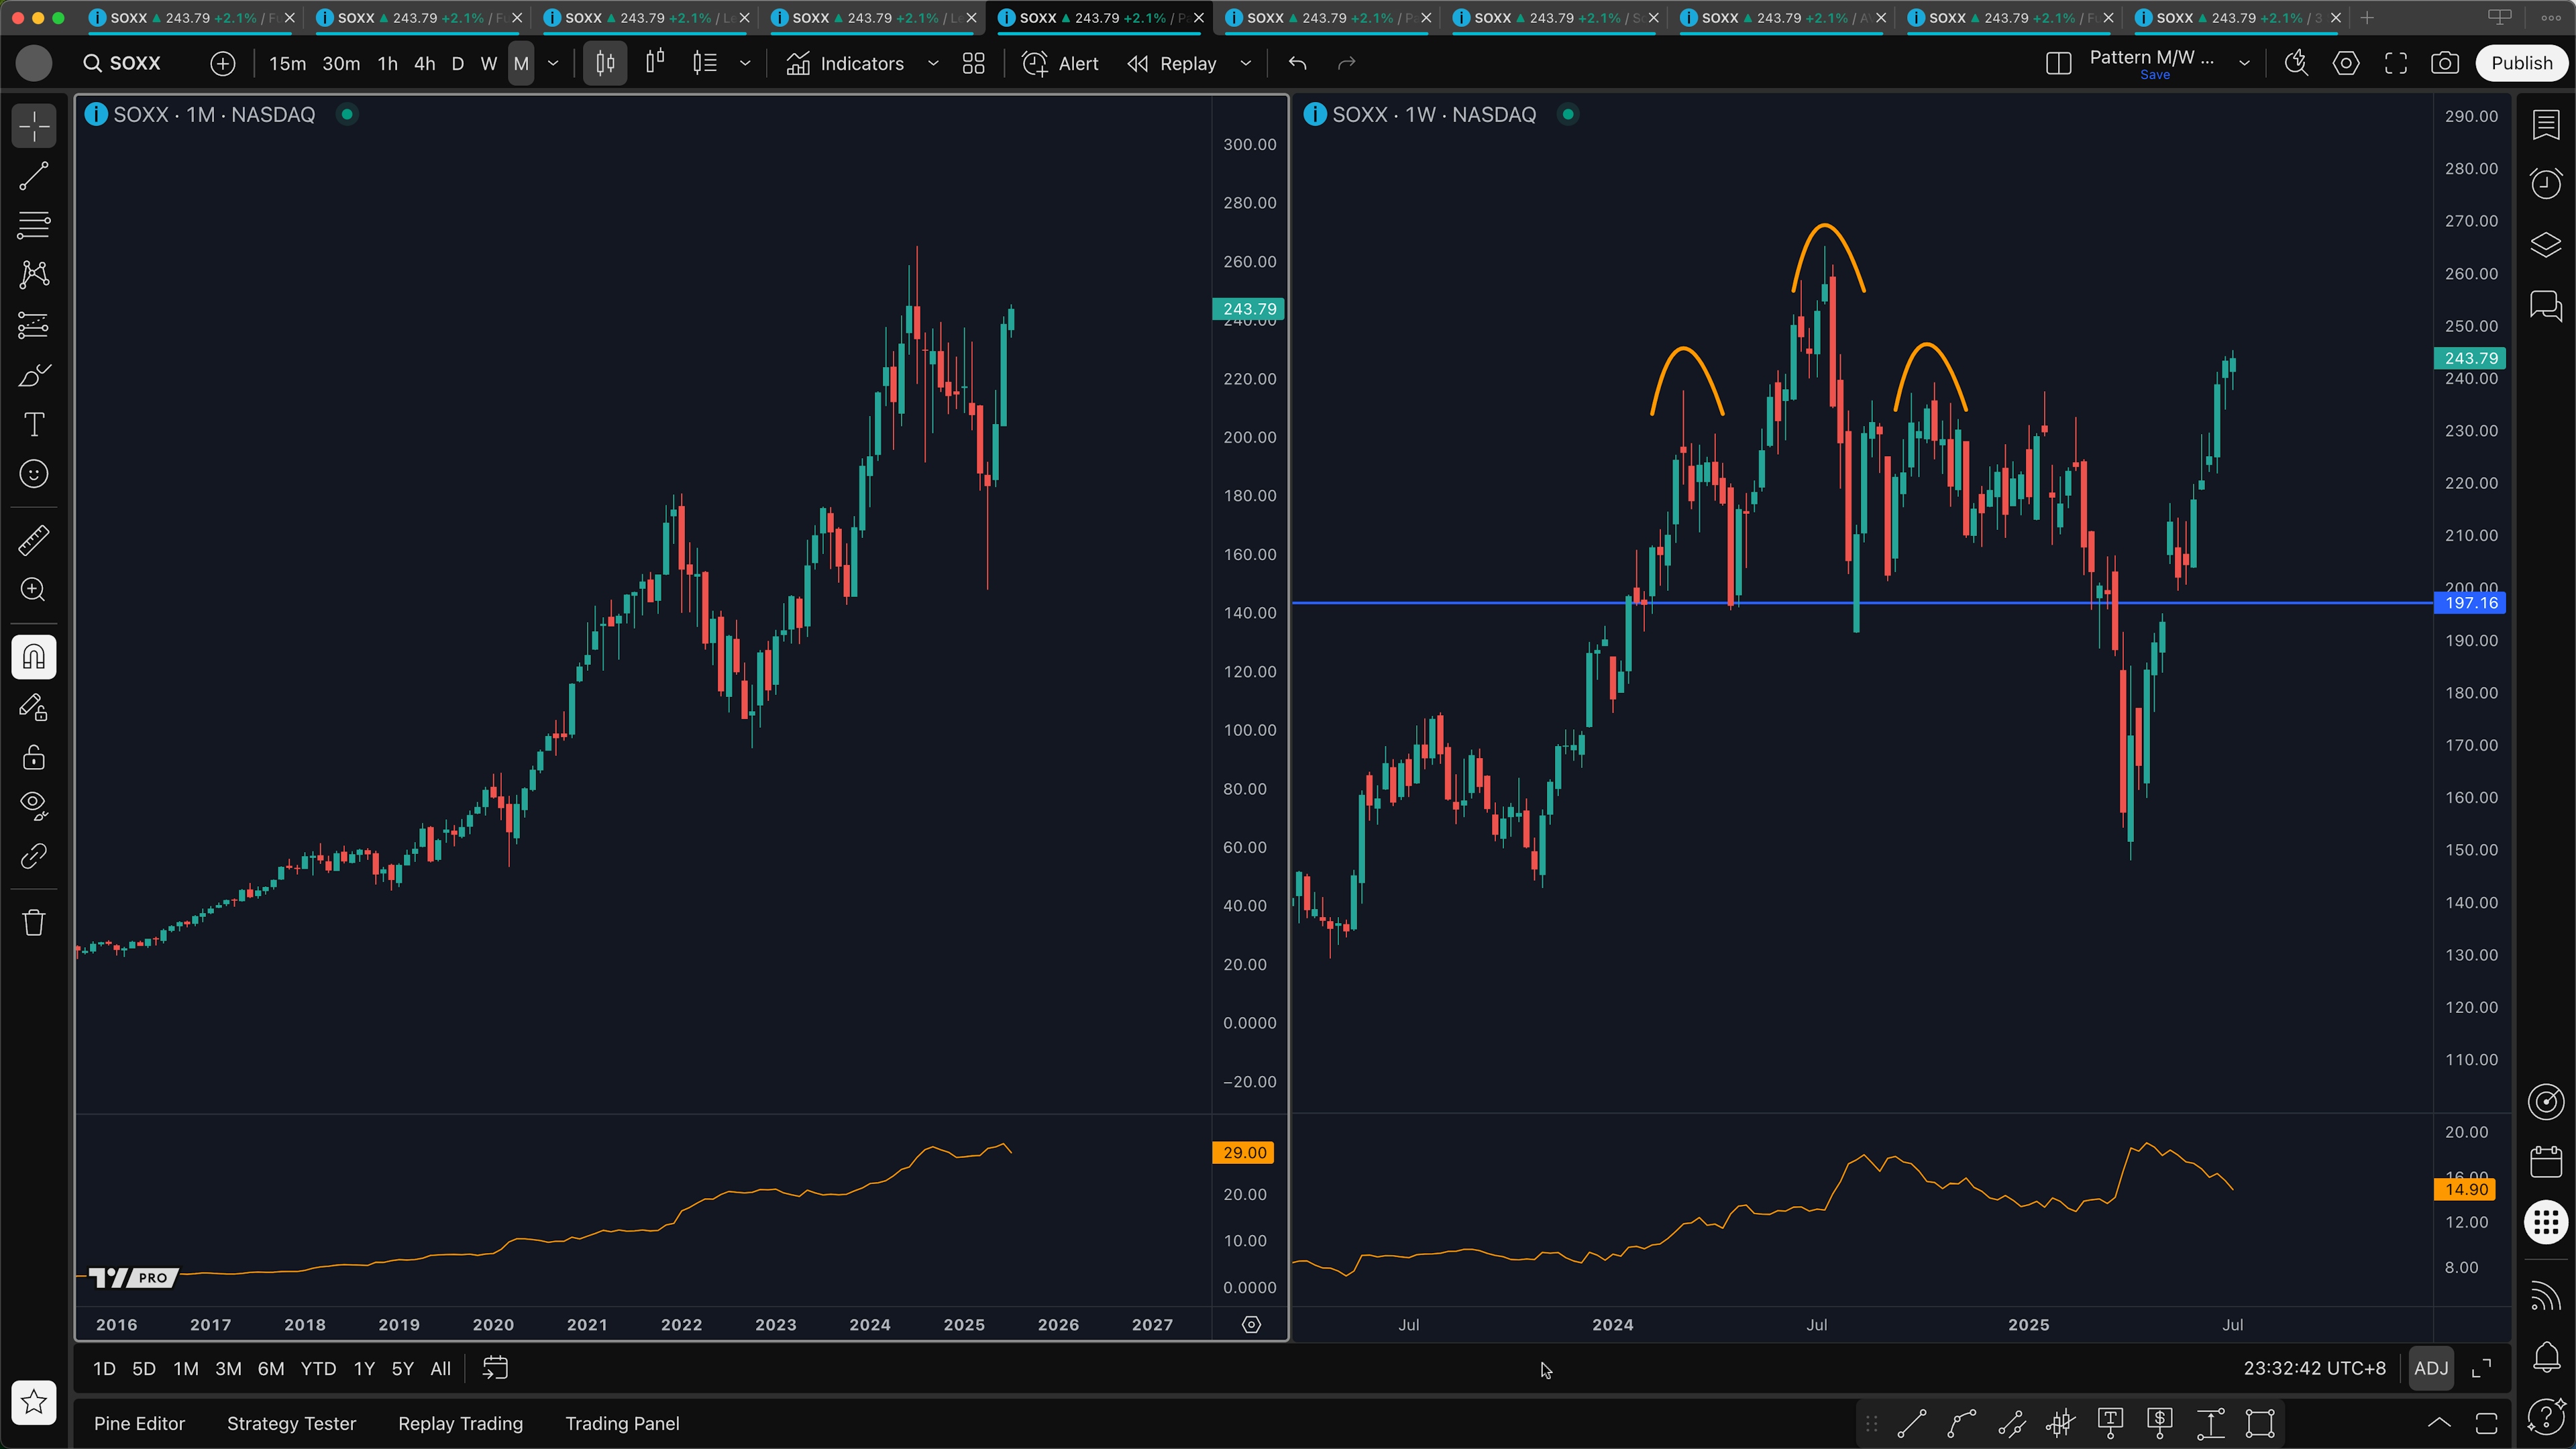This screenshot has height=1449, width=2576.
Task: Open indicator templates grid icon
Action: 974,63
